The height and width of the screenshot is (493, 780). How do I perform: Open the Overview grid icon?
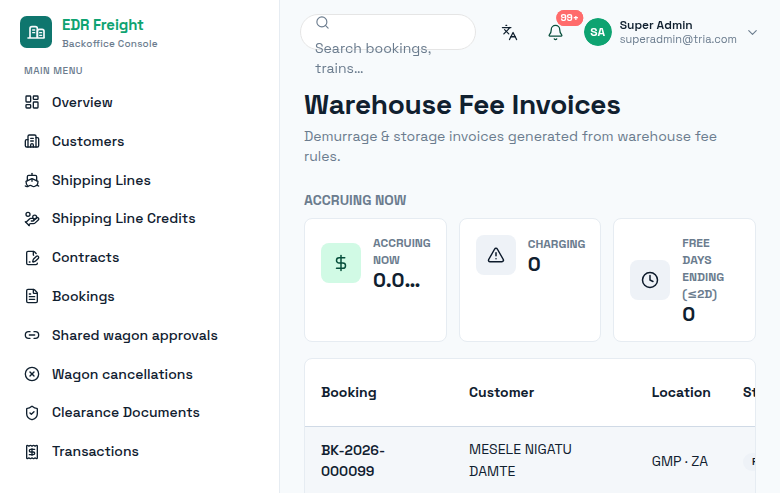32,102
